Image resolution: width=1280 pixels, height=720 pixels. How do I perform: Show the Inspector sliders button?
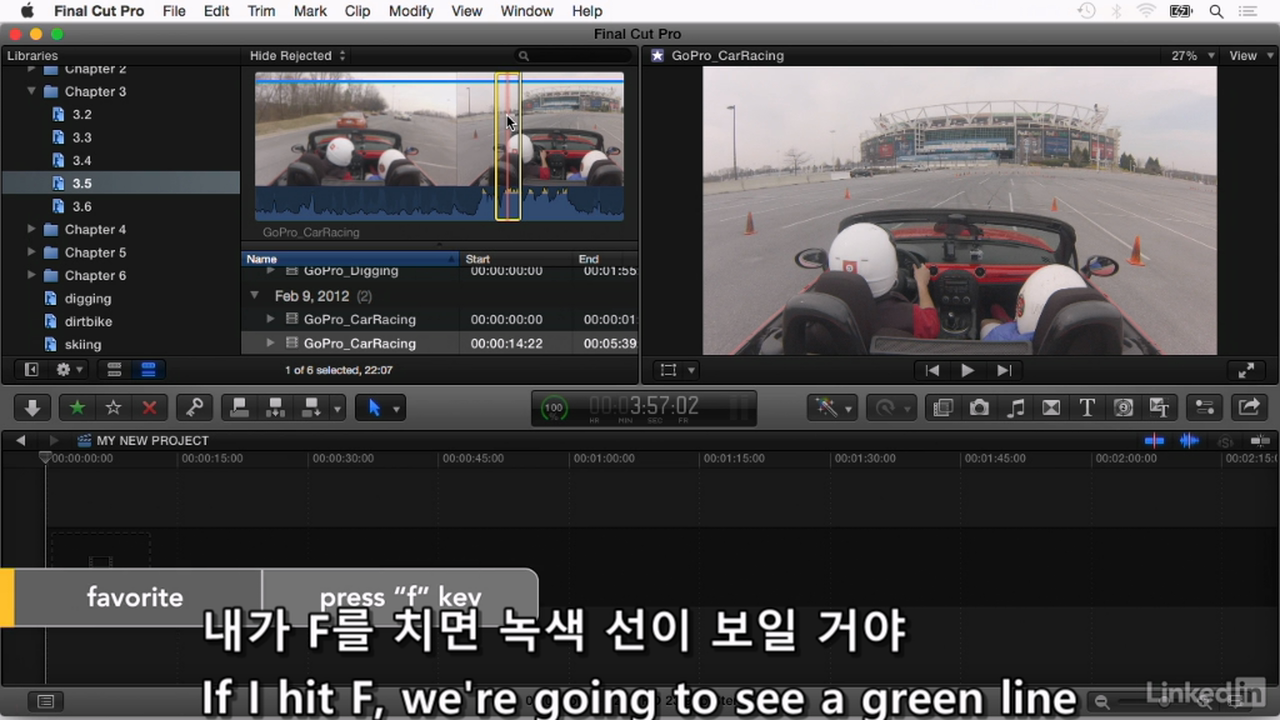click(x=1204, y=408)
